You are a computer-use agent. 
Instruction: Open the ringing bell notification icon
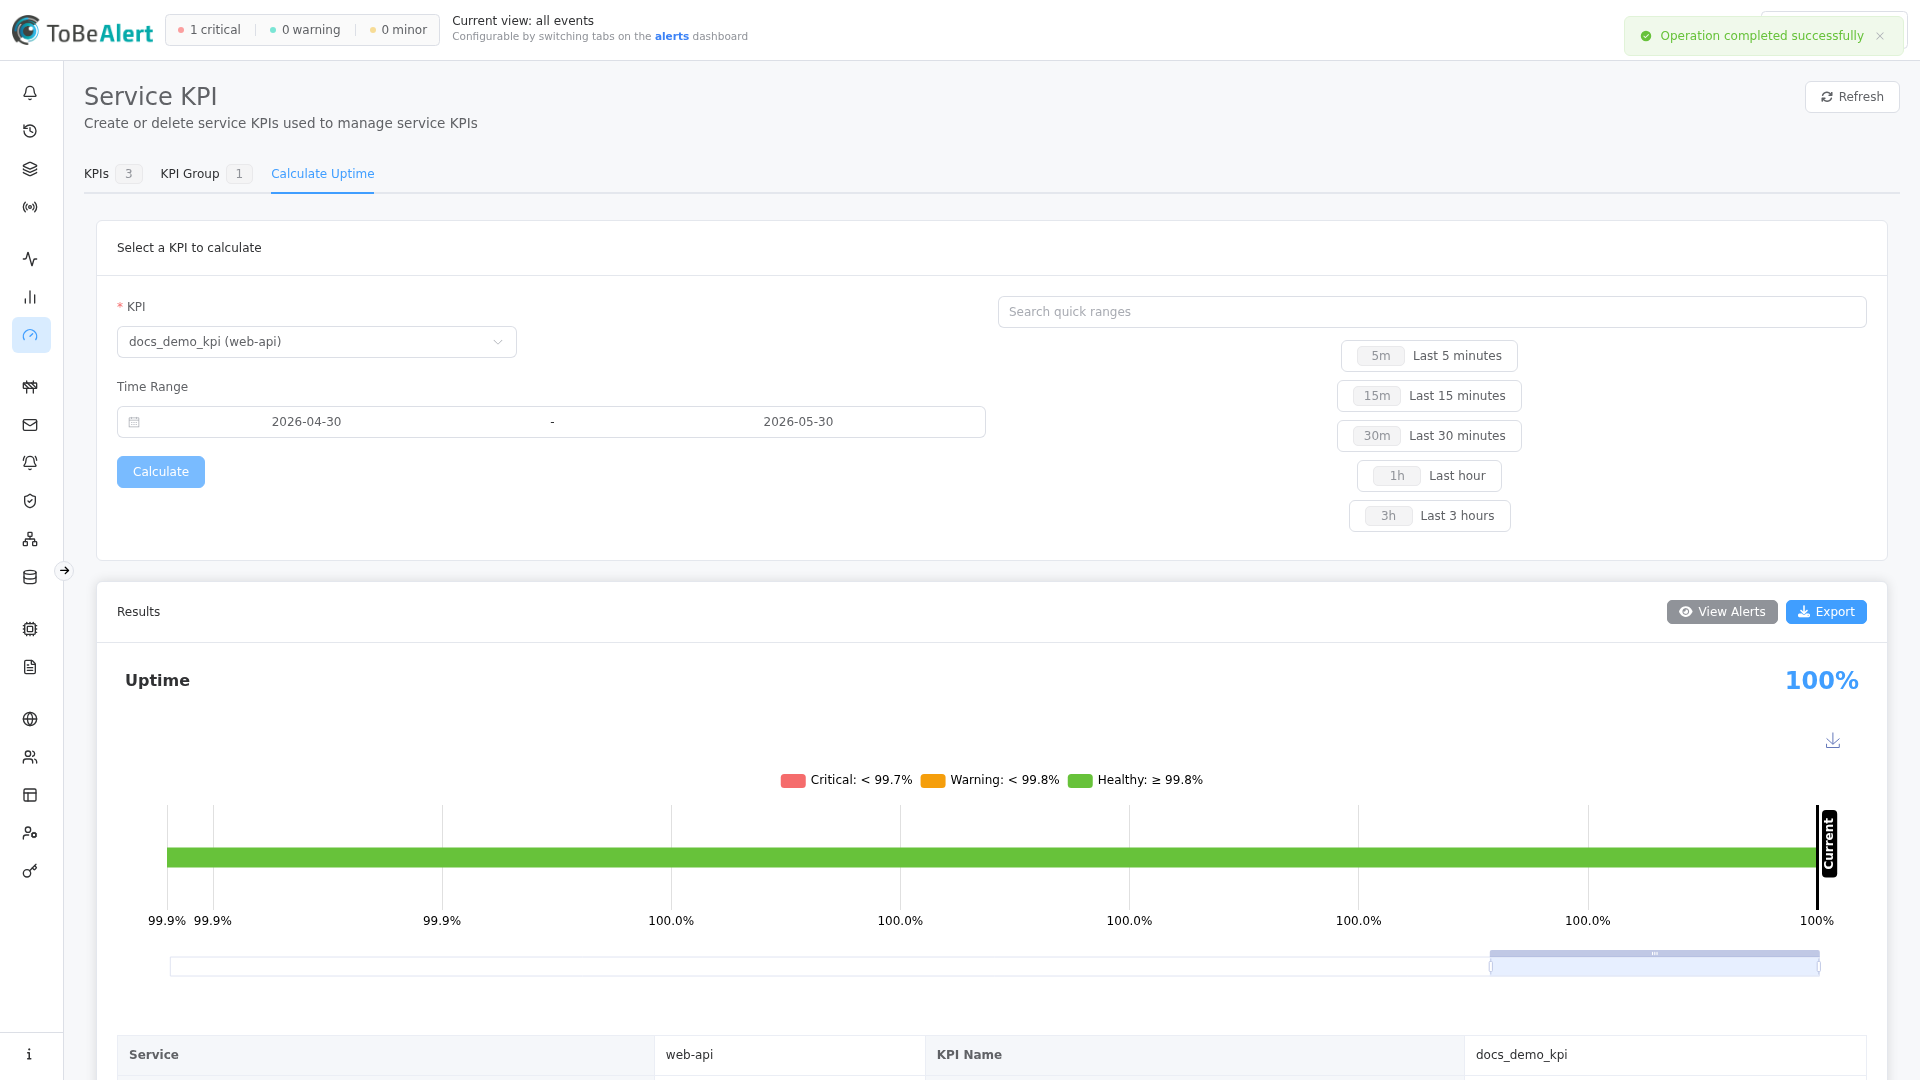(30, 463)
